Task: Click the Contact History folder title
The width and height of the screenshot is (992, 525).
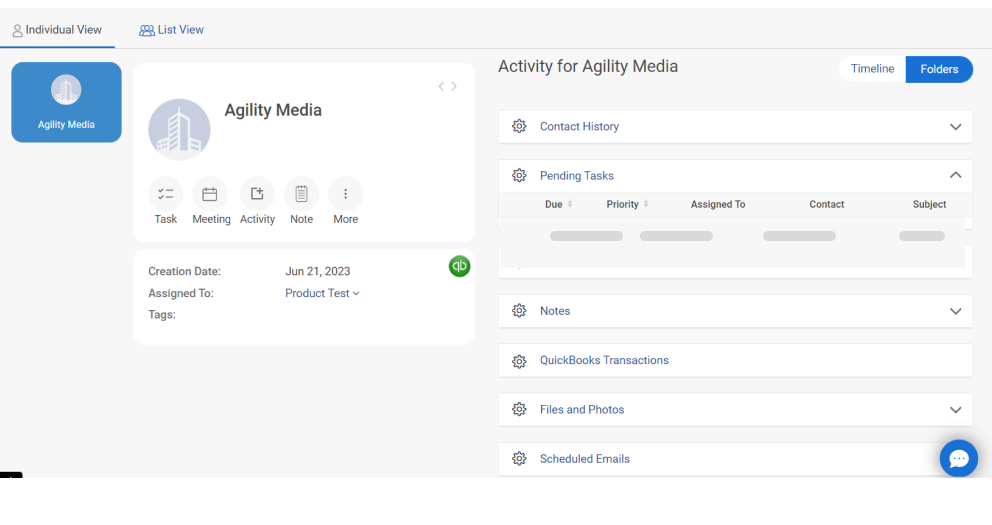Action: 579,127
